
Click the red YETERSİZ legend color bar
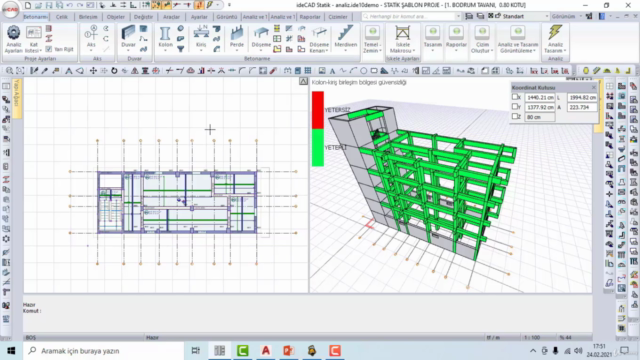318,110
